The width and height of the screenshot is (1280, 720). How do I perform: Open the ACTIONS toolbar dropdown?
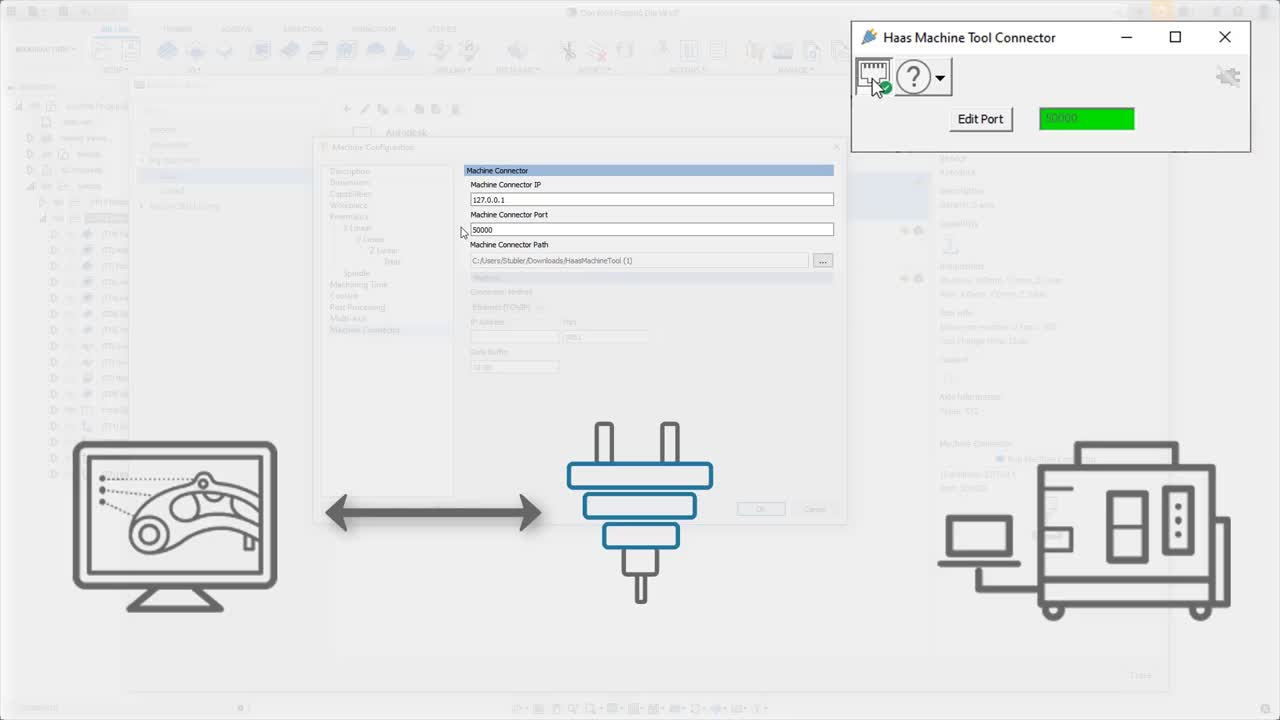tap(687, 70)
